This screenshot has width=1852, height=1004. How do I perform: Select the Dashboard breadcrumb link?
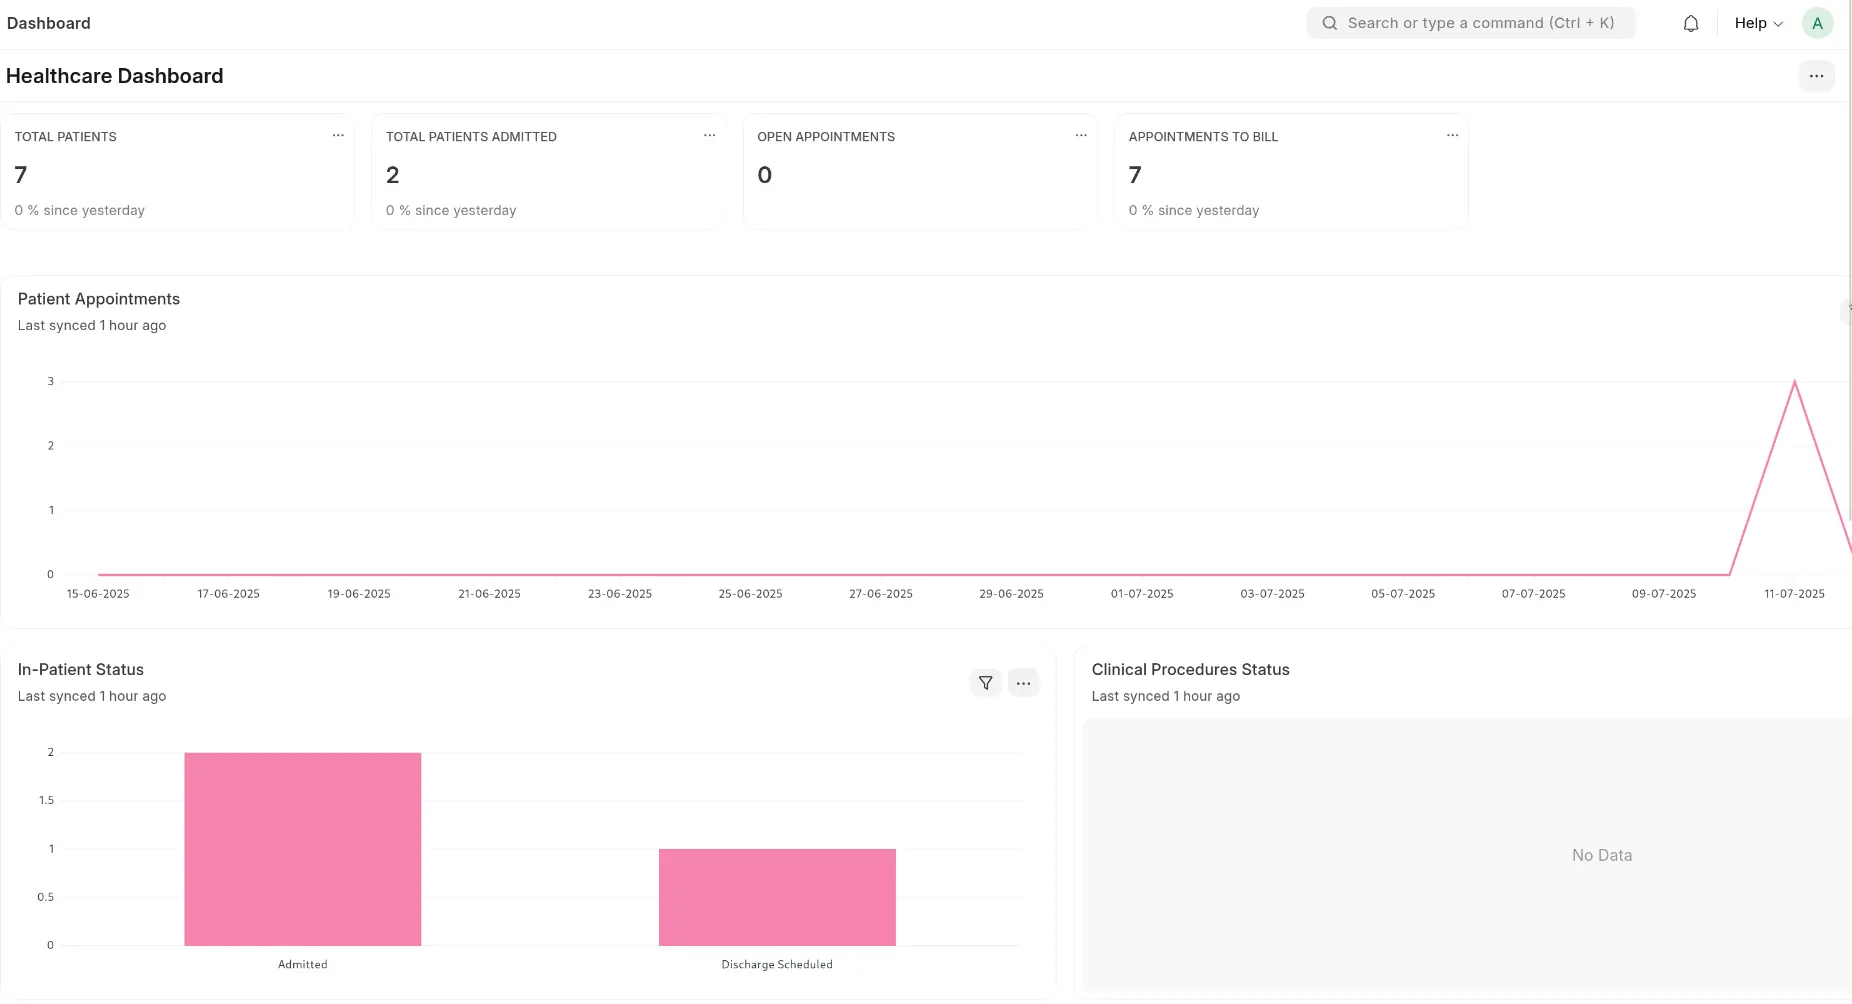pyautogui.click(x=48, y=22)
